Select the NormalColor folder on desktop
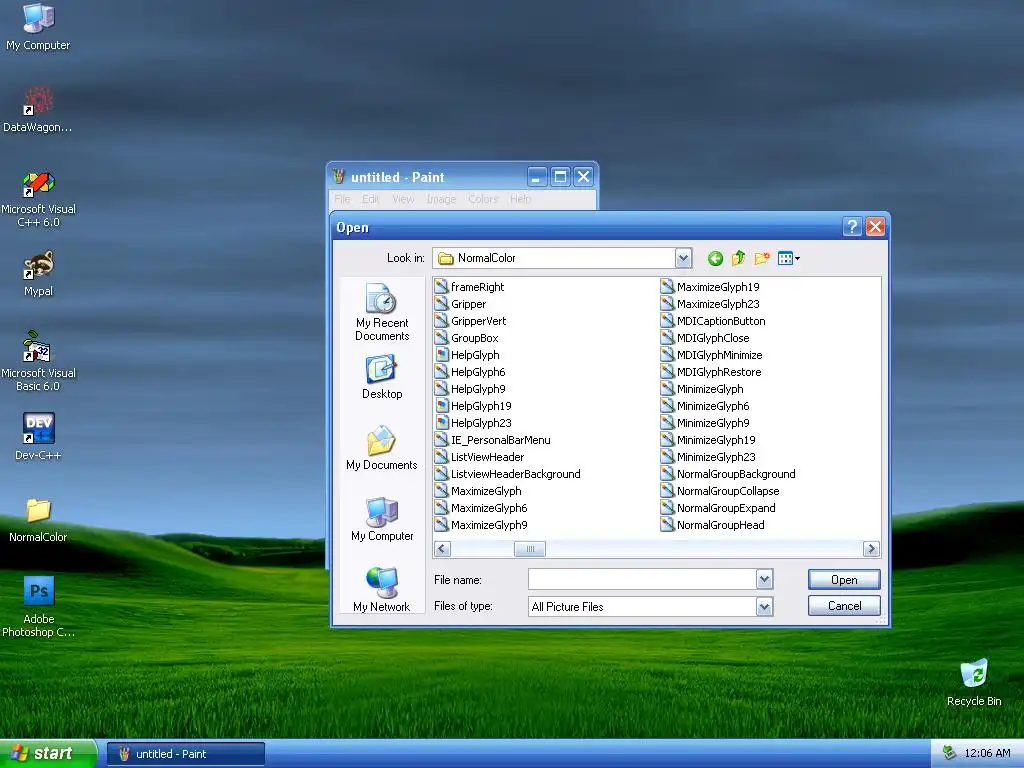1024x768 pixels. click(38, 519)
